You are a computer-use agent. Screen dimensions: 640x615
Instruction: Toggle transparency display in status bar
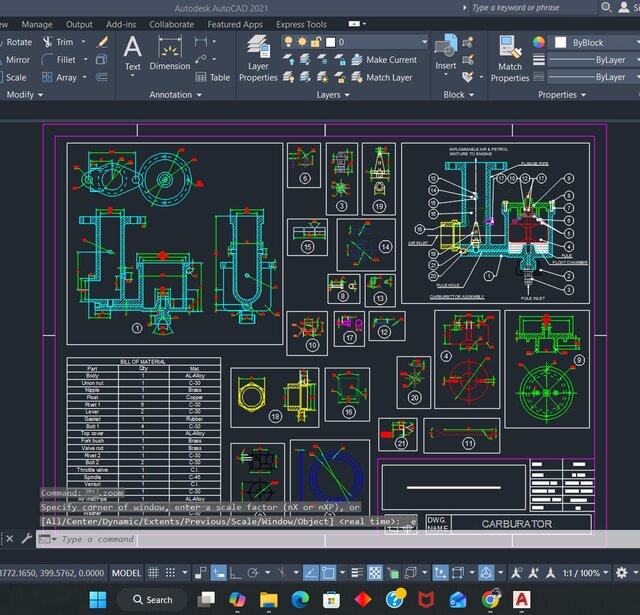click(x=375, y=573)
